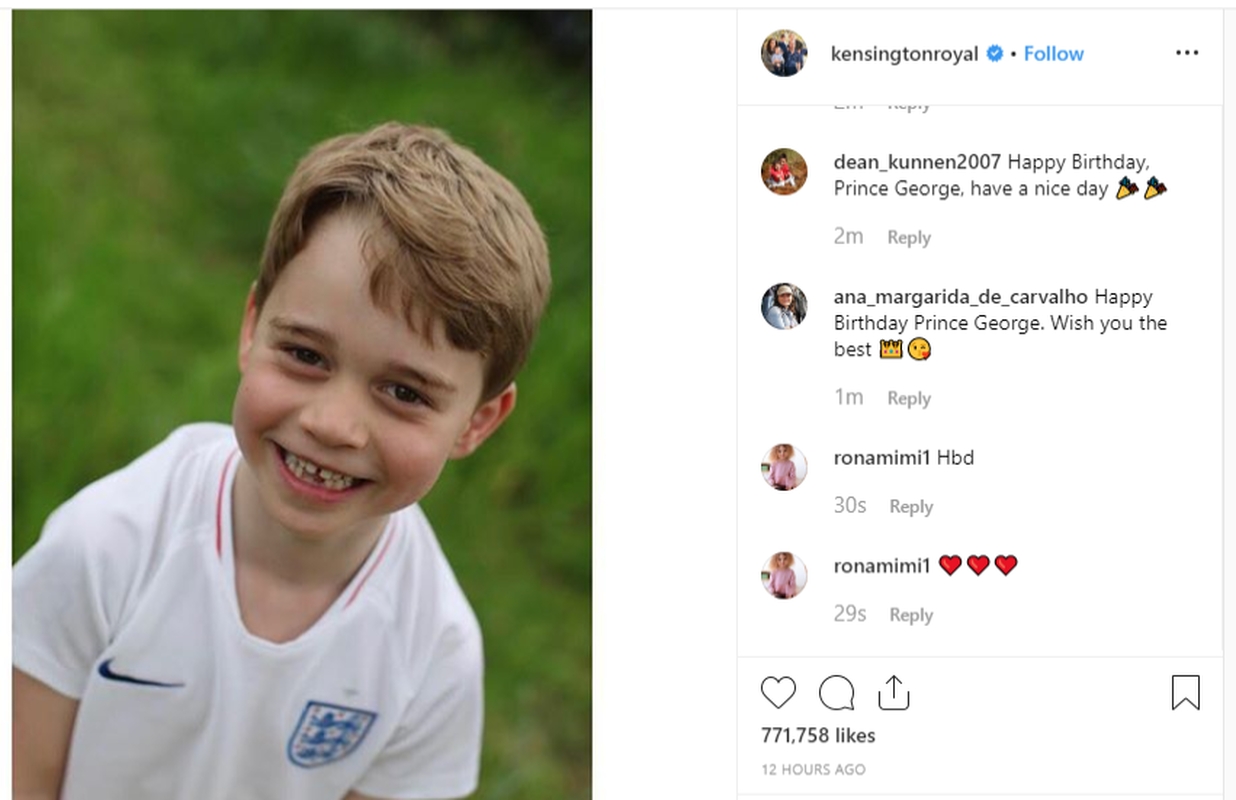Open ronamimi1's avatar on Hbd comment
Viewport: 1236px width, 800px height.
point(784,467)
